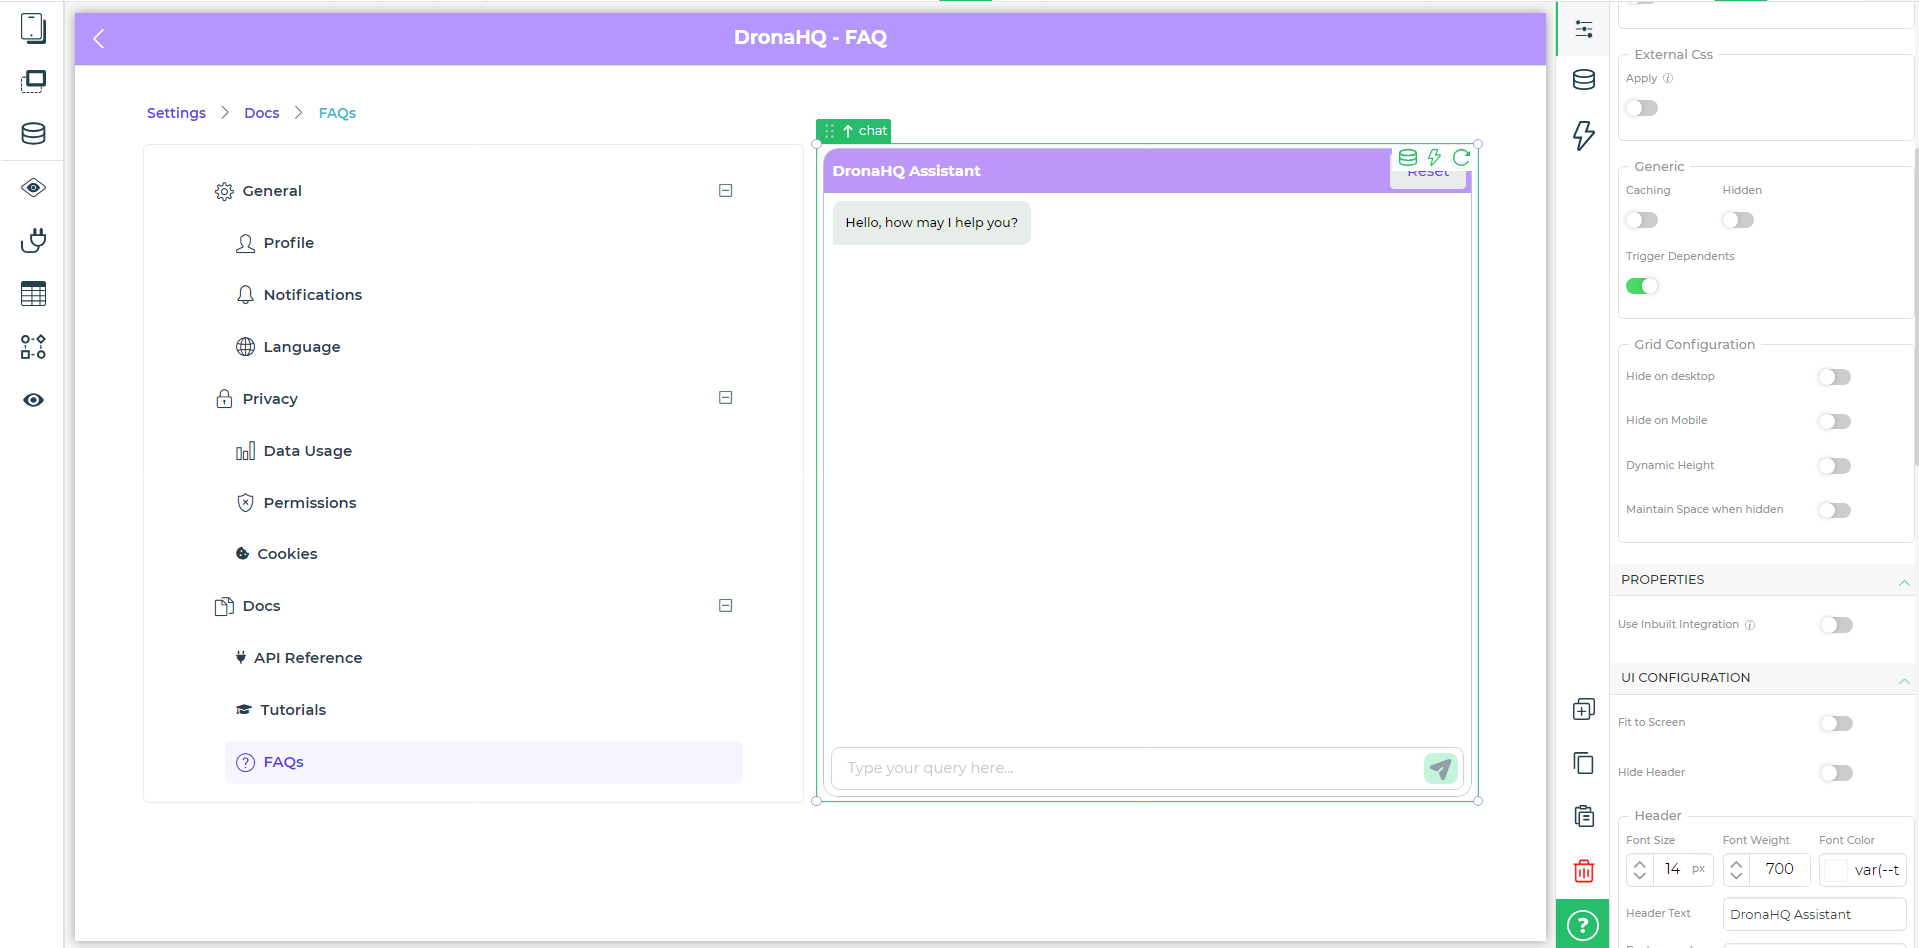The height and width of the screenshot is (948, 1919).
Task: Enable the Caching toggle
Action: coord(1642,220)
